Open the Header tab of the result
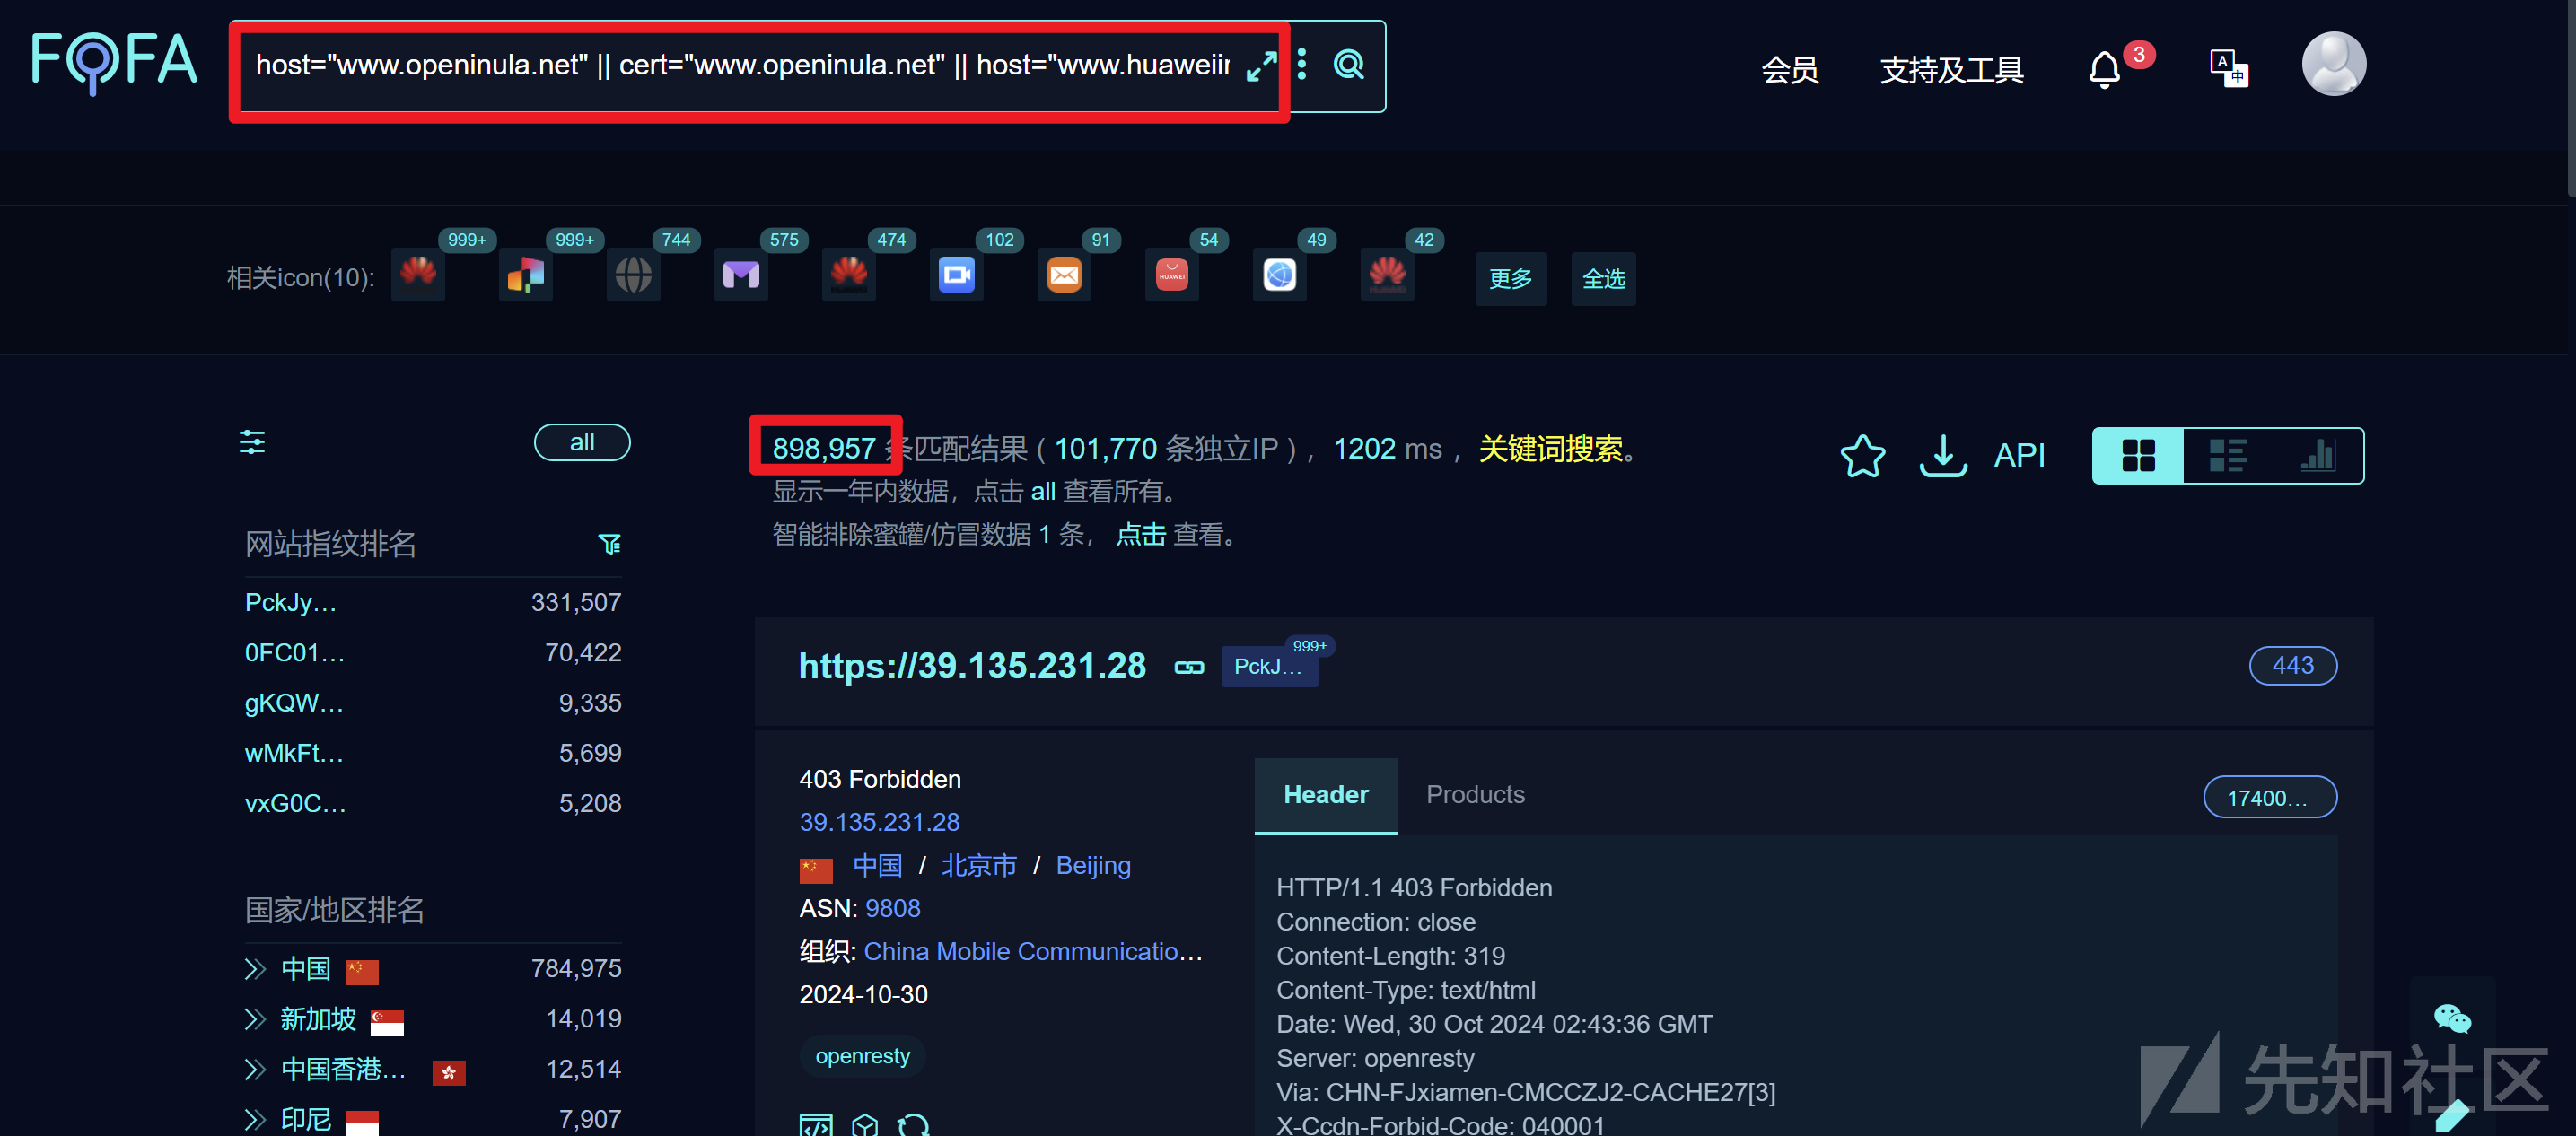Viewport: 2576px width, 1136px height. point(1325,794)
